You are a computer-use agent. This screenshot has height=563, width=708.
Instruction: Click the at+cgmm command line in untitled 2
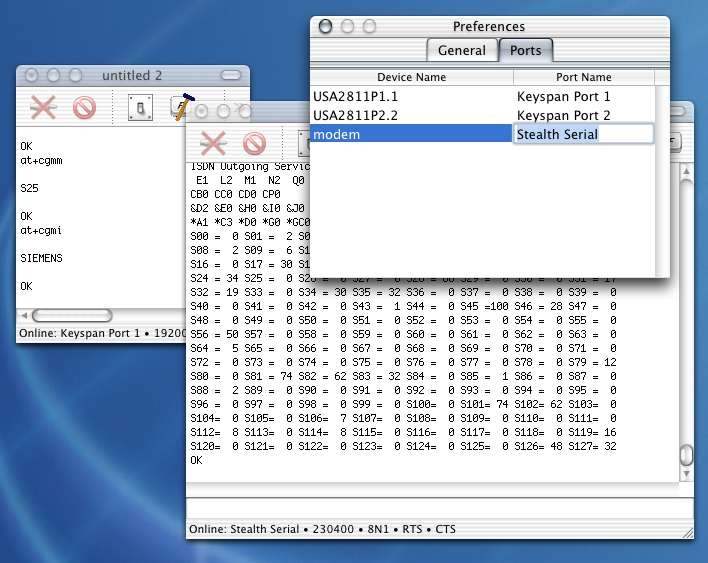tap(42, 160)
